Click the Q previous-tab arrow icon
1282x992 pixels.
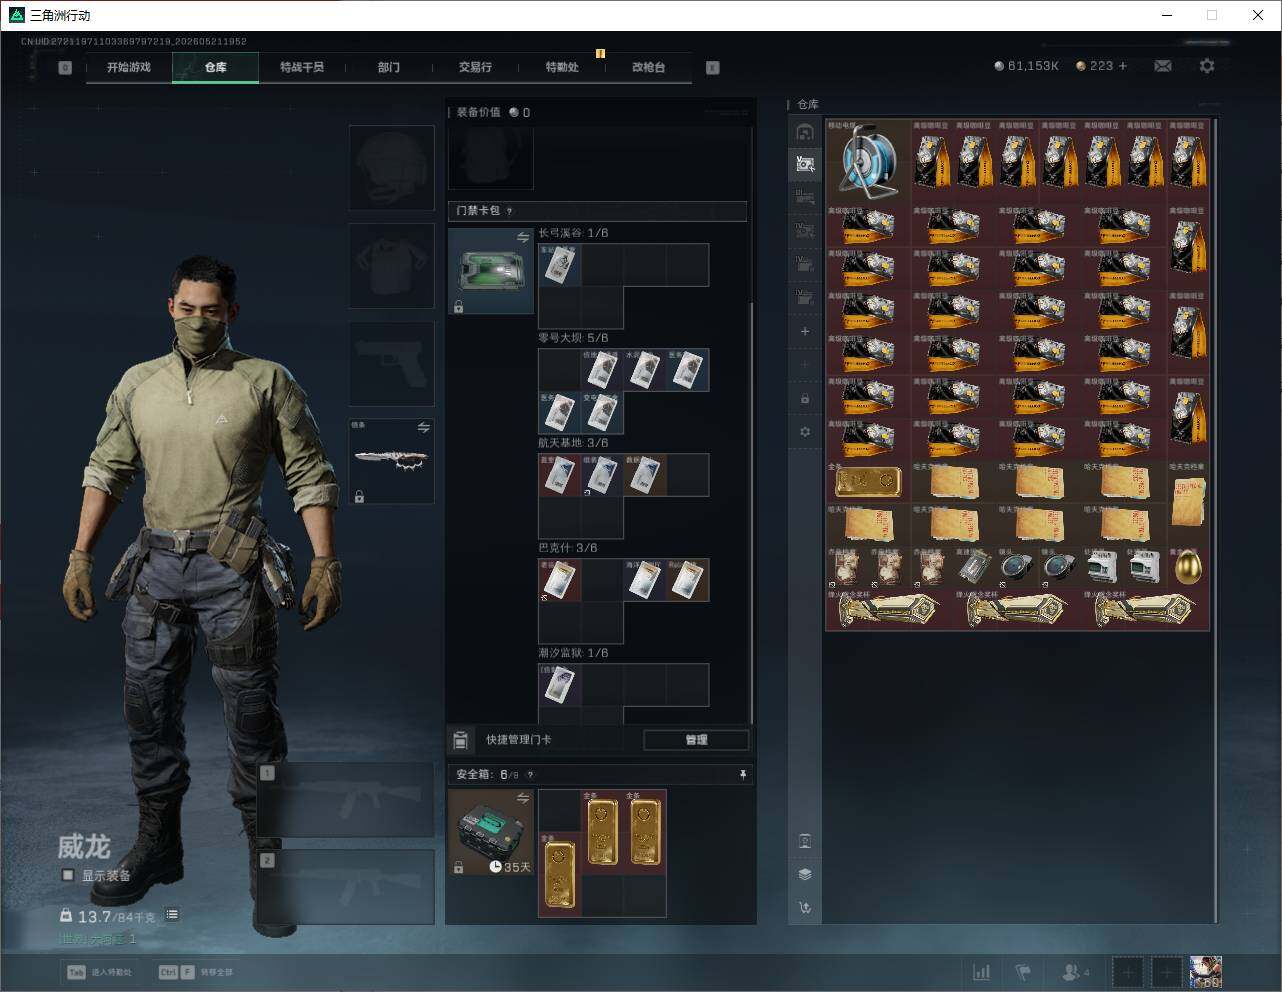pyautogui.click(x=65, y=68)
